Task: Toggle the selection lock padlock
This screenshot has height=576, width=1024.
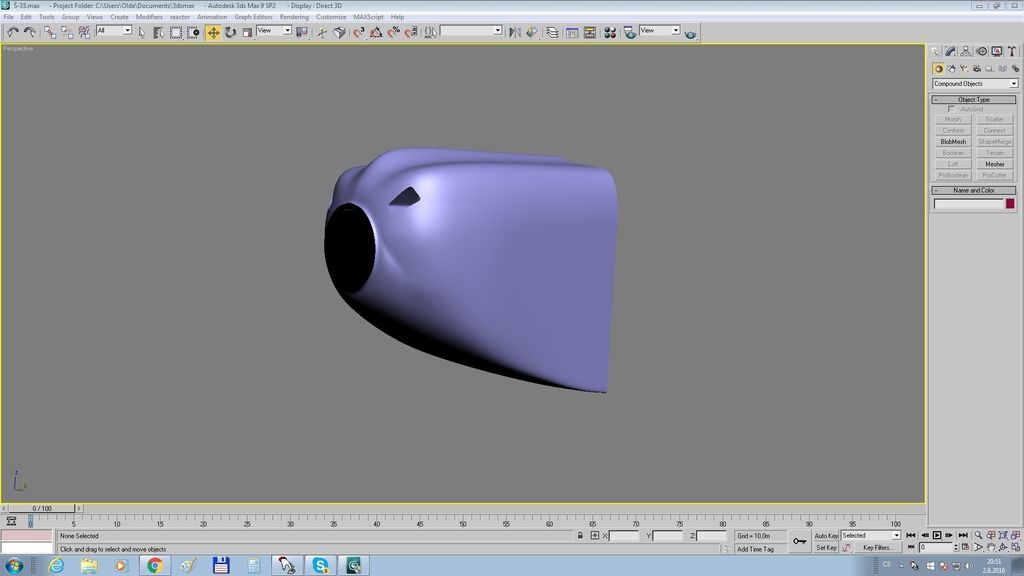Action: coord(580,536)
